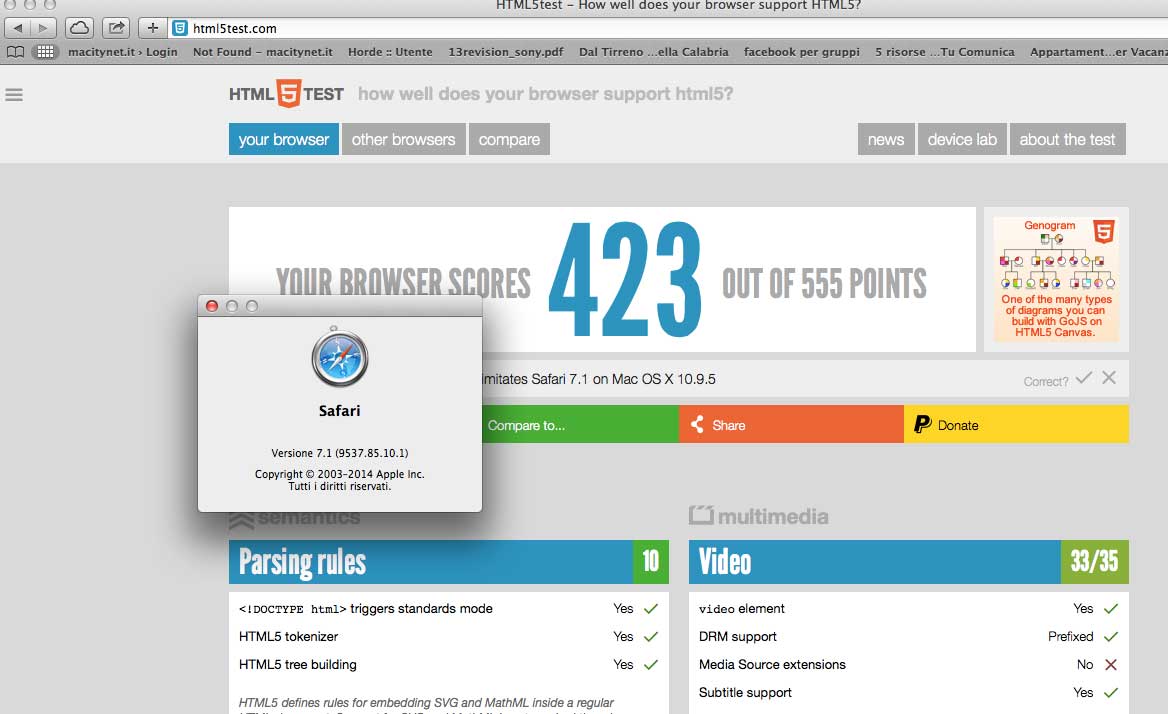Open the hamburger menu on the page

click(x=14, y=95)
